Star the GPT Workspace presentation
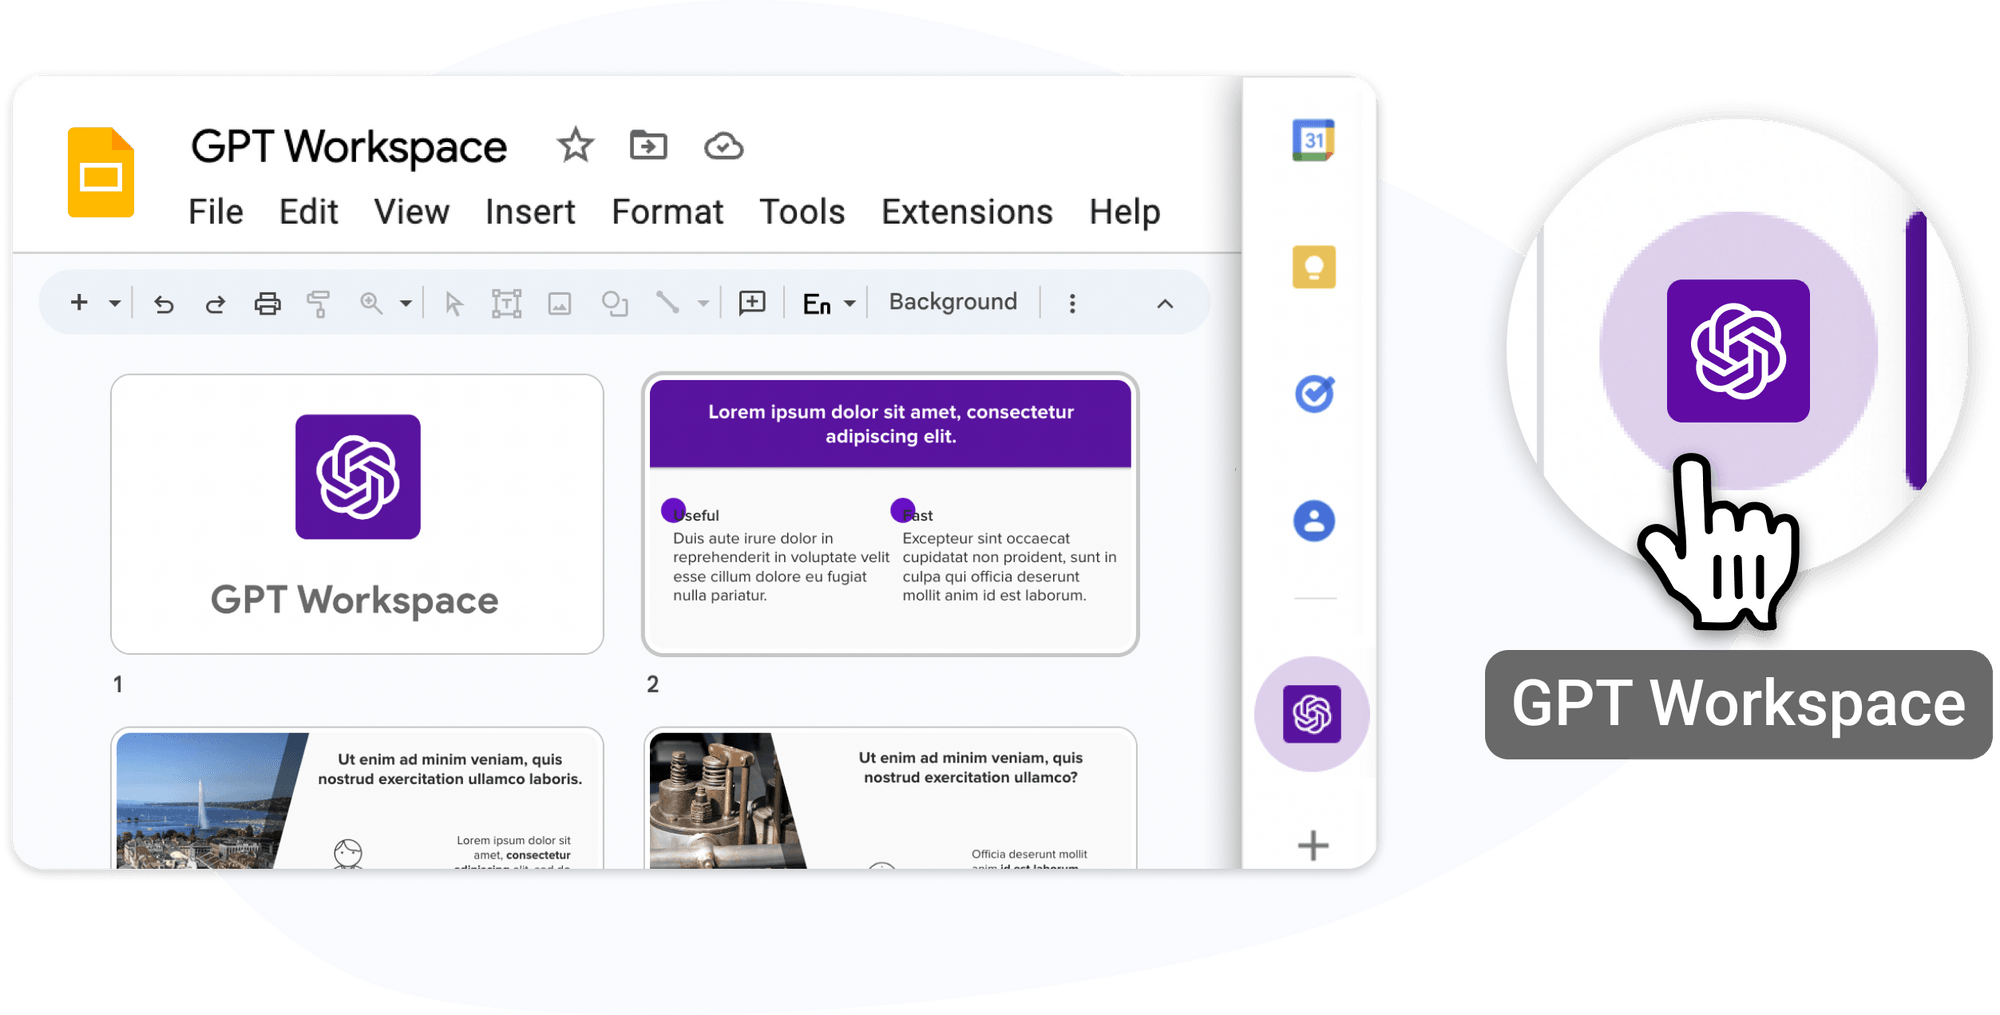 coord(575,146)
